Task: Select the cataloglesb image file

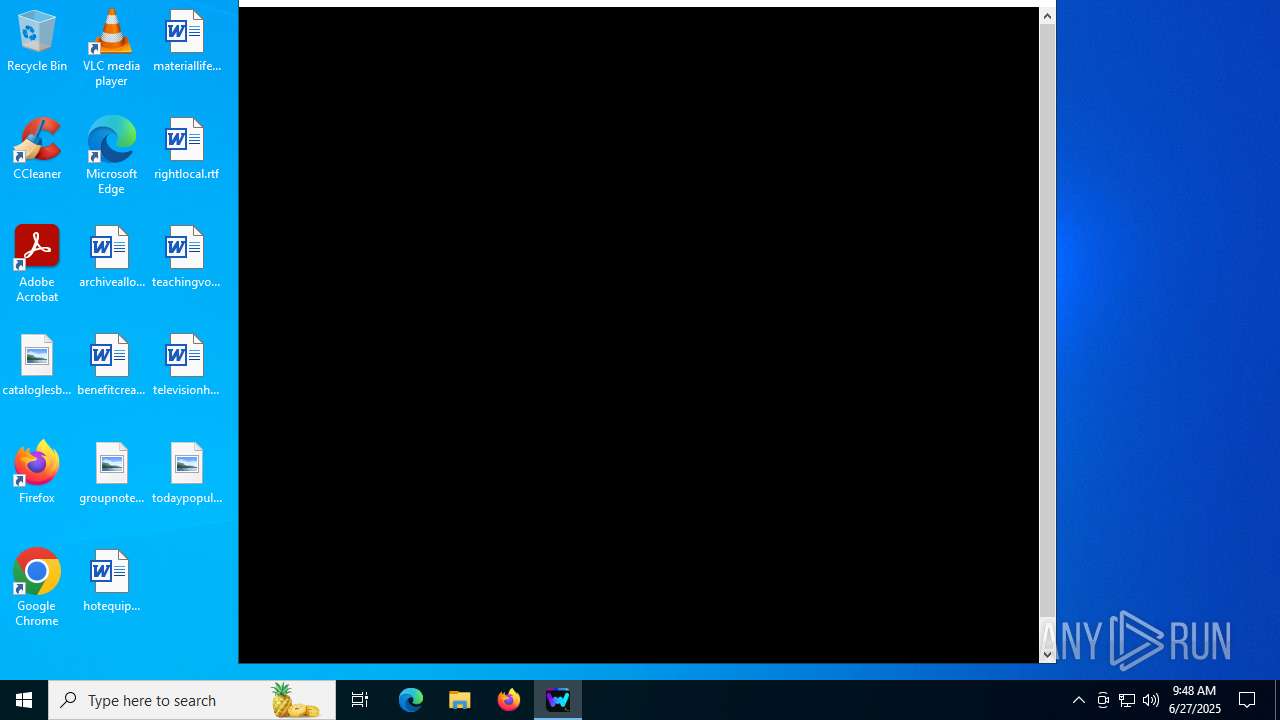Action: [37, 366]
